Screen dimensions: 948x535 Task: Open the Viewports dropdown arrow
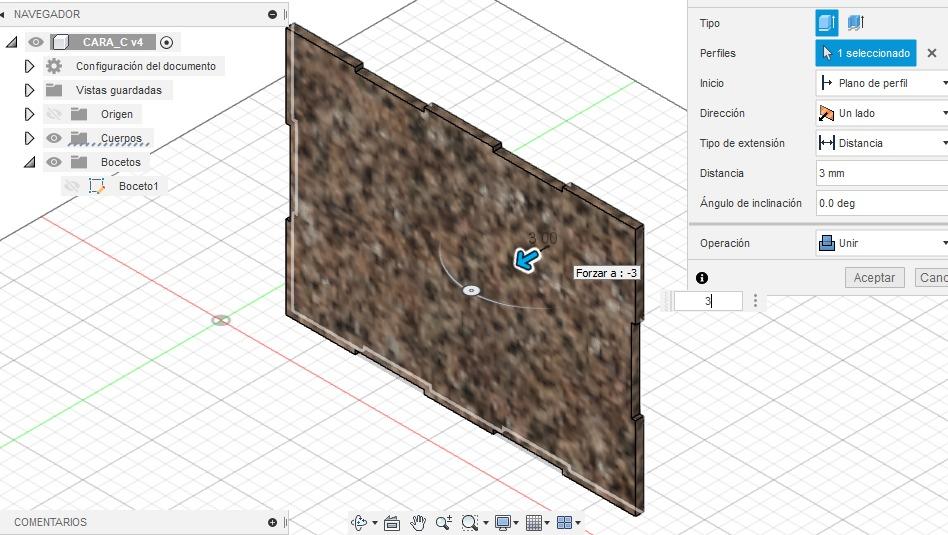[x=578, y=523]
